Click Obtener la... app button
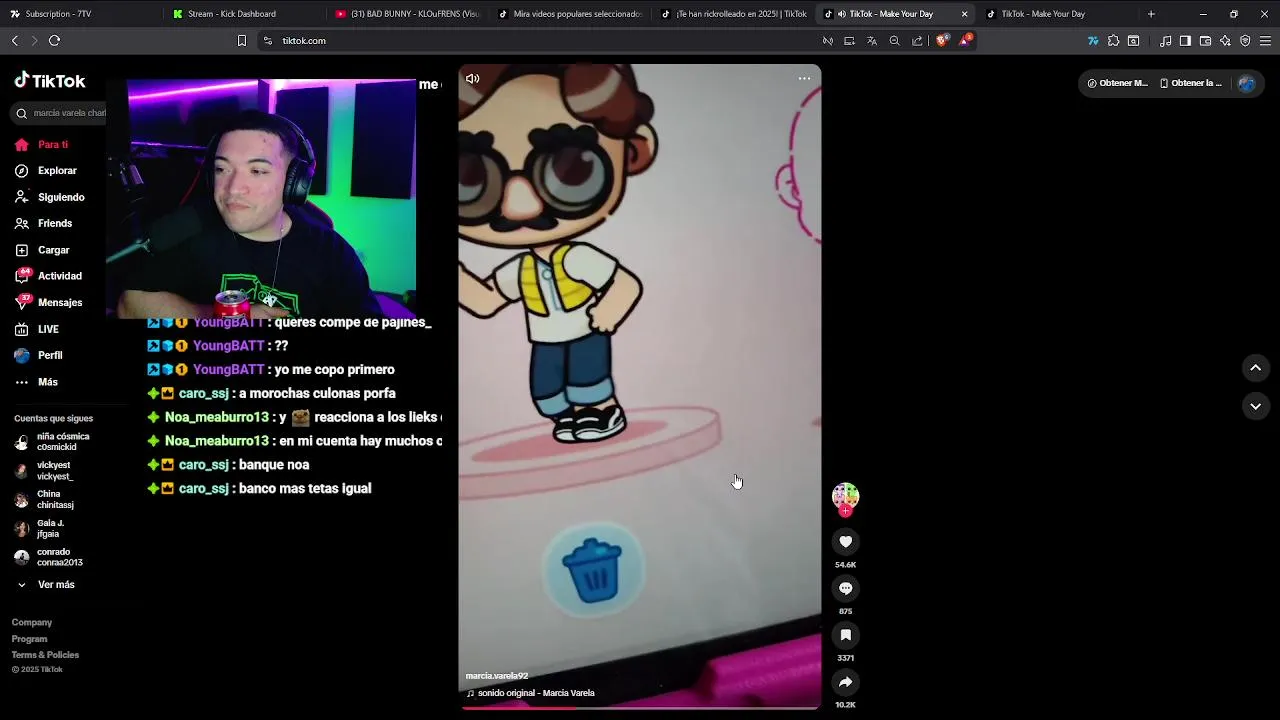 pyautogui.click(x=1191, y=83)
